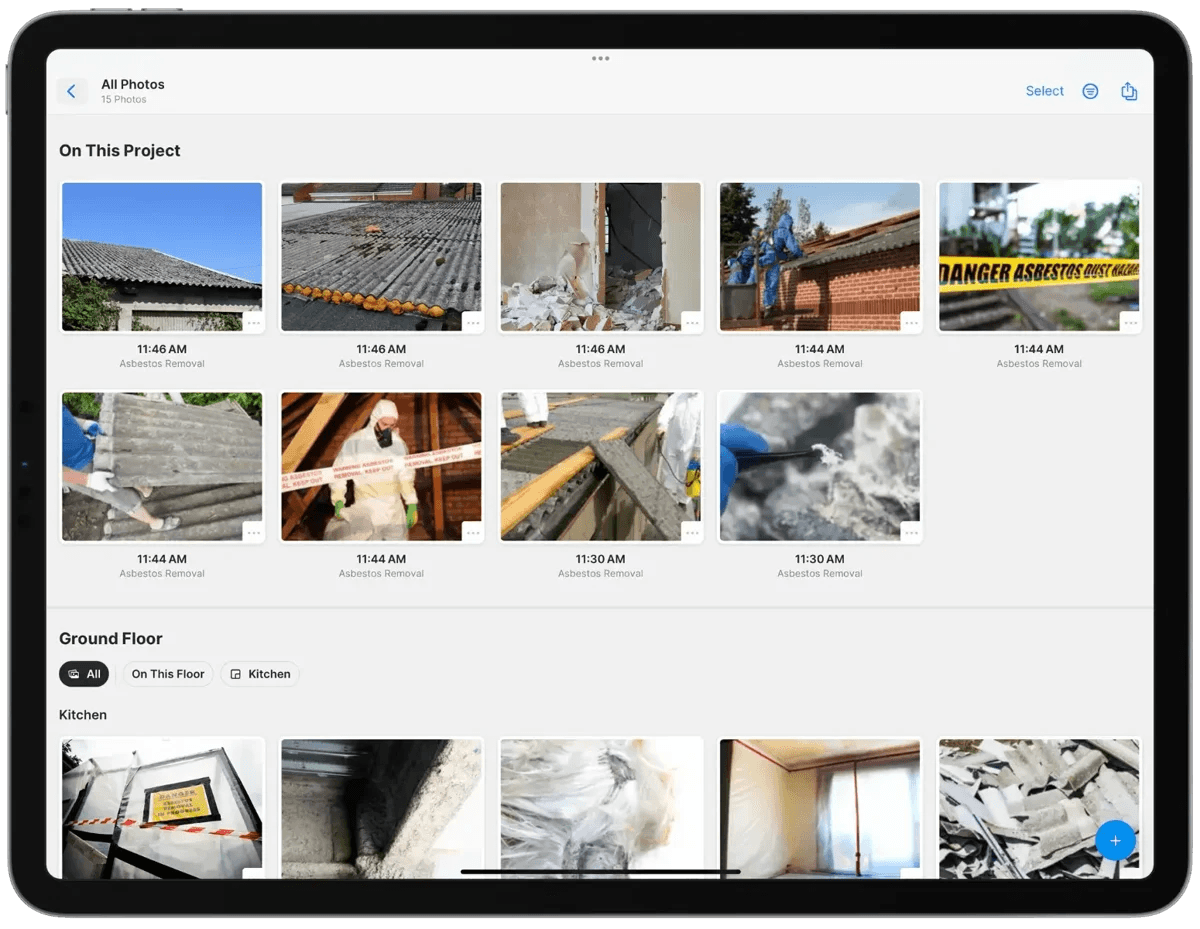The height and width of the screenshot is (929, 1200).
Task: Open the Kitchen photo of sealed room window
Action: pyautogui.click(x=820, y=808)
